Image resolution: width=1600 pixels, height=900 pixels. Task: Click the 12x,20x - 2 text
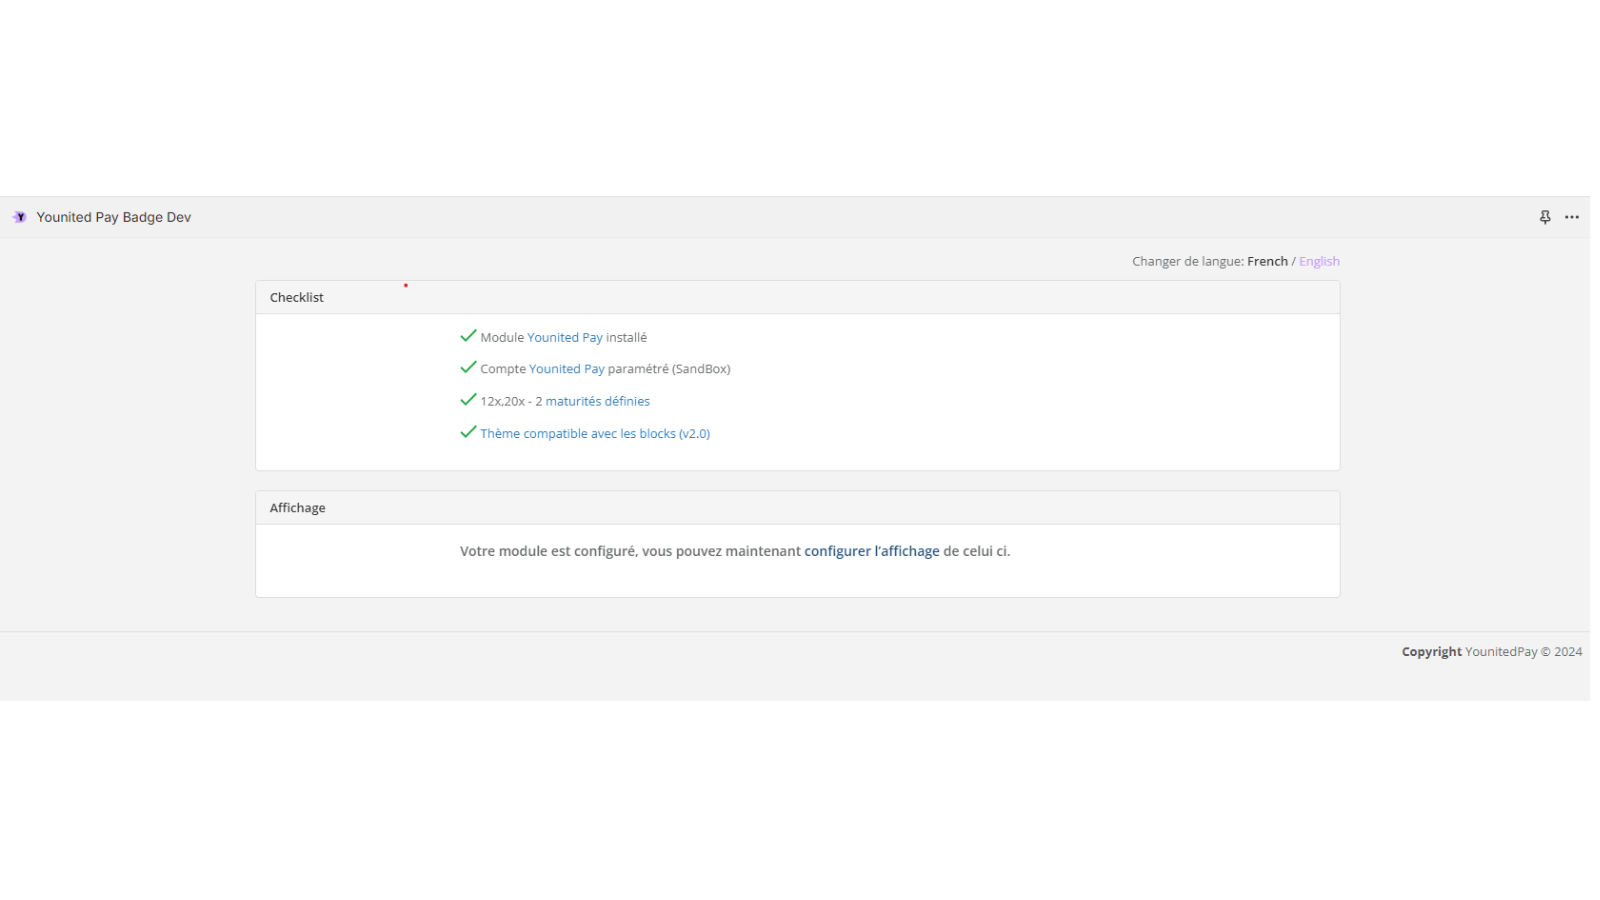point(511,401)
